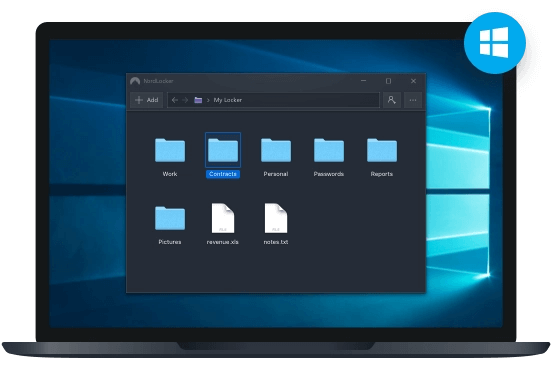Open the three-dot more options menu
The width and height of the screenshot is (552, 380).
[413, 100]
